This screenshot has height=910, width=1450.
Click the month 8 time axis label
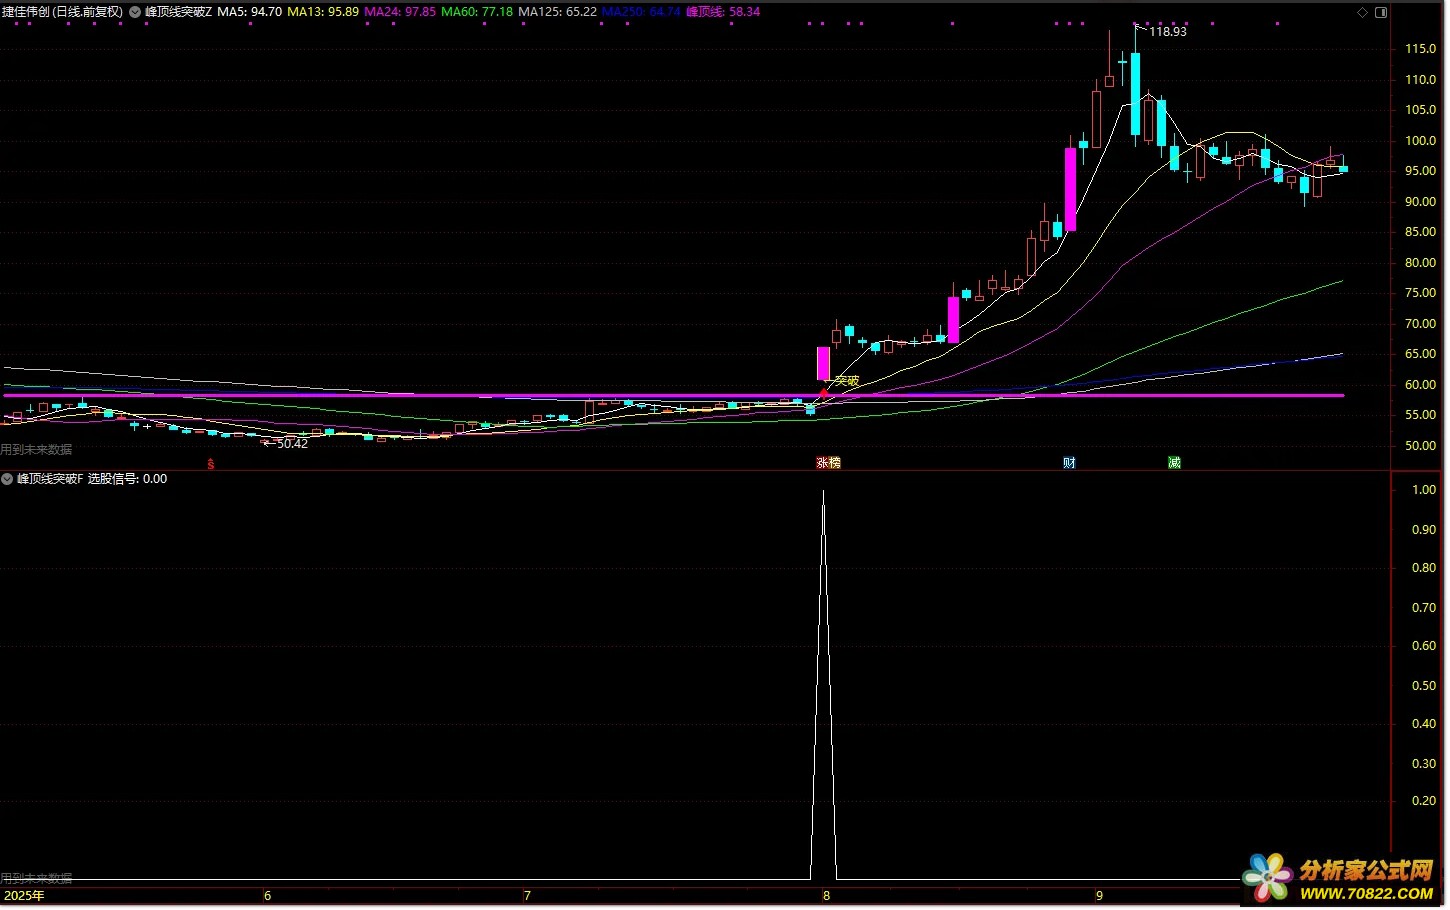click(826, 896)
